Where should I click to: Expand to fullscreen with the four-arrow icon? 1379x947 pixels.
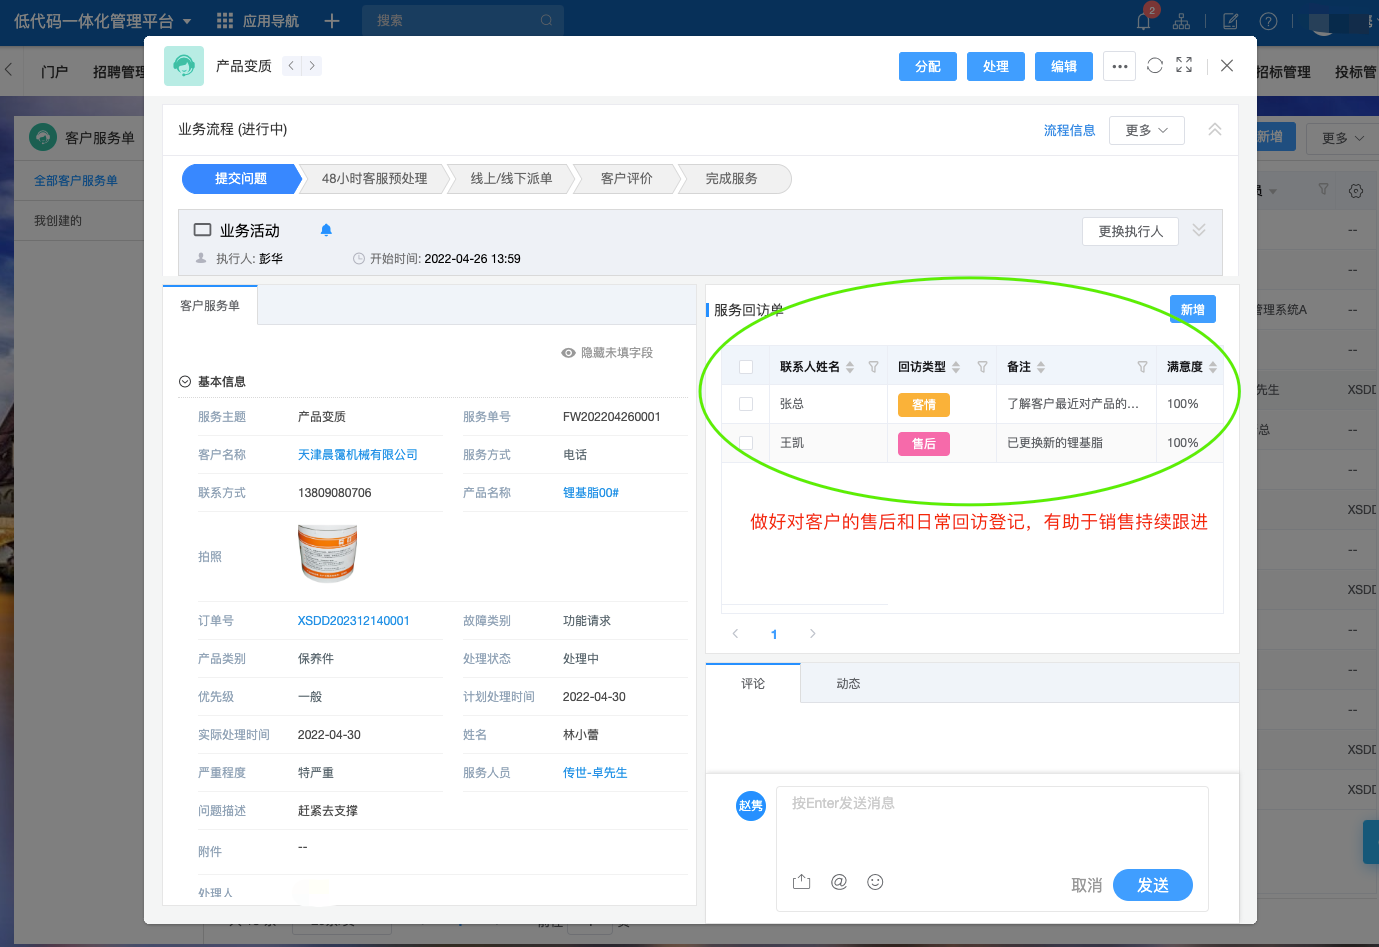coord(1184,66)
